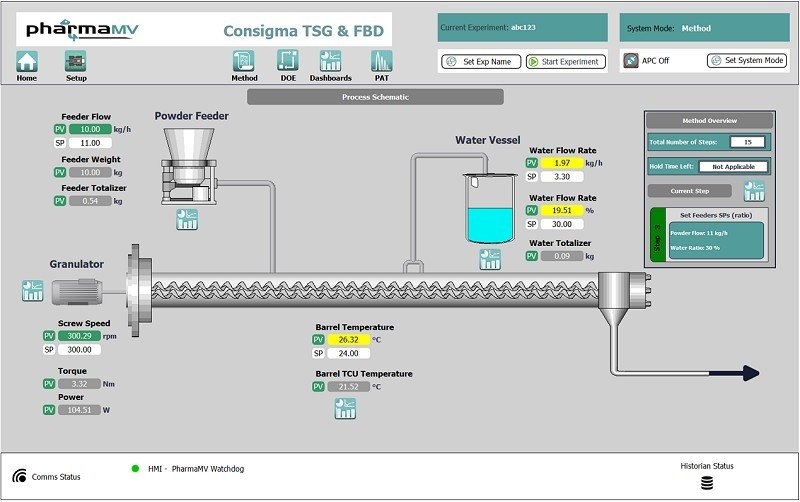Click the Set Exp Name button
This screenshot has height=502, width=800.
pos(480,62)
